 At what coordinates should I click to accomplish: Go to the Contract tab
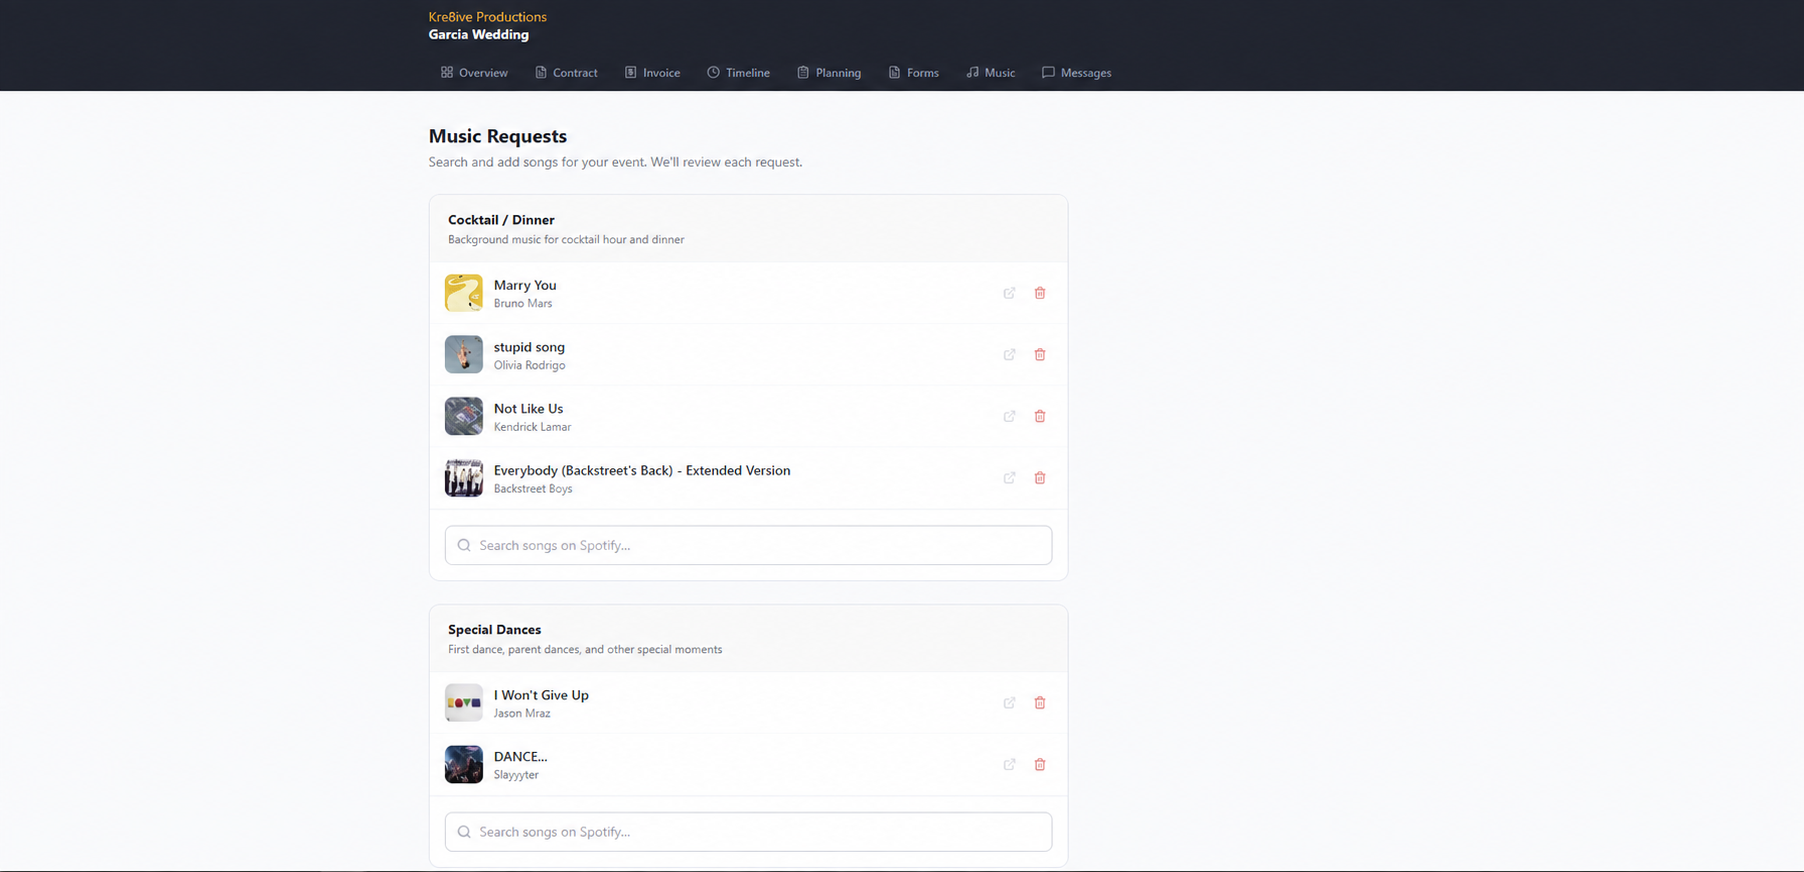pos(566,73)
